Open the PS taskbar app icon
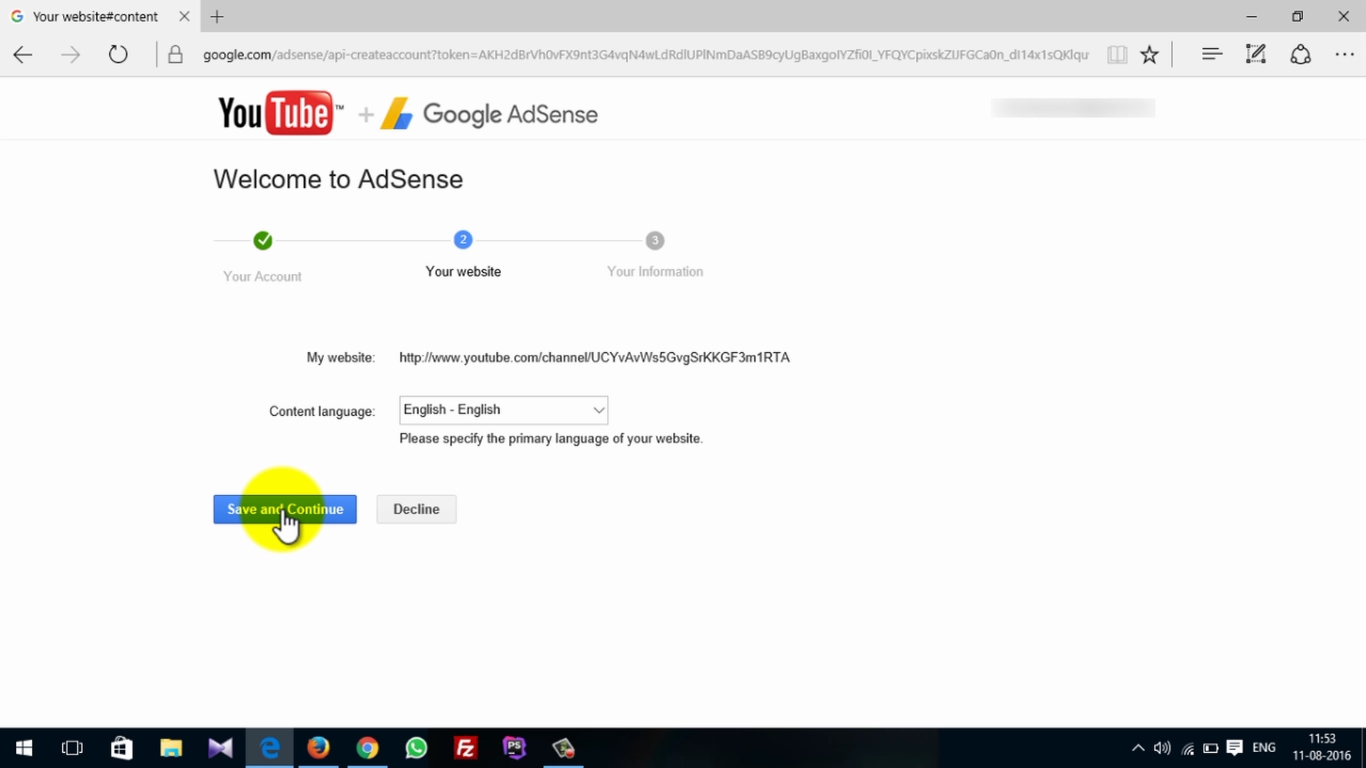Image resolution: width=1366 pixels, height=768 pixels. [514, 748]
